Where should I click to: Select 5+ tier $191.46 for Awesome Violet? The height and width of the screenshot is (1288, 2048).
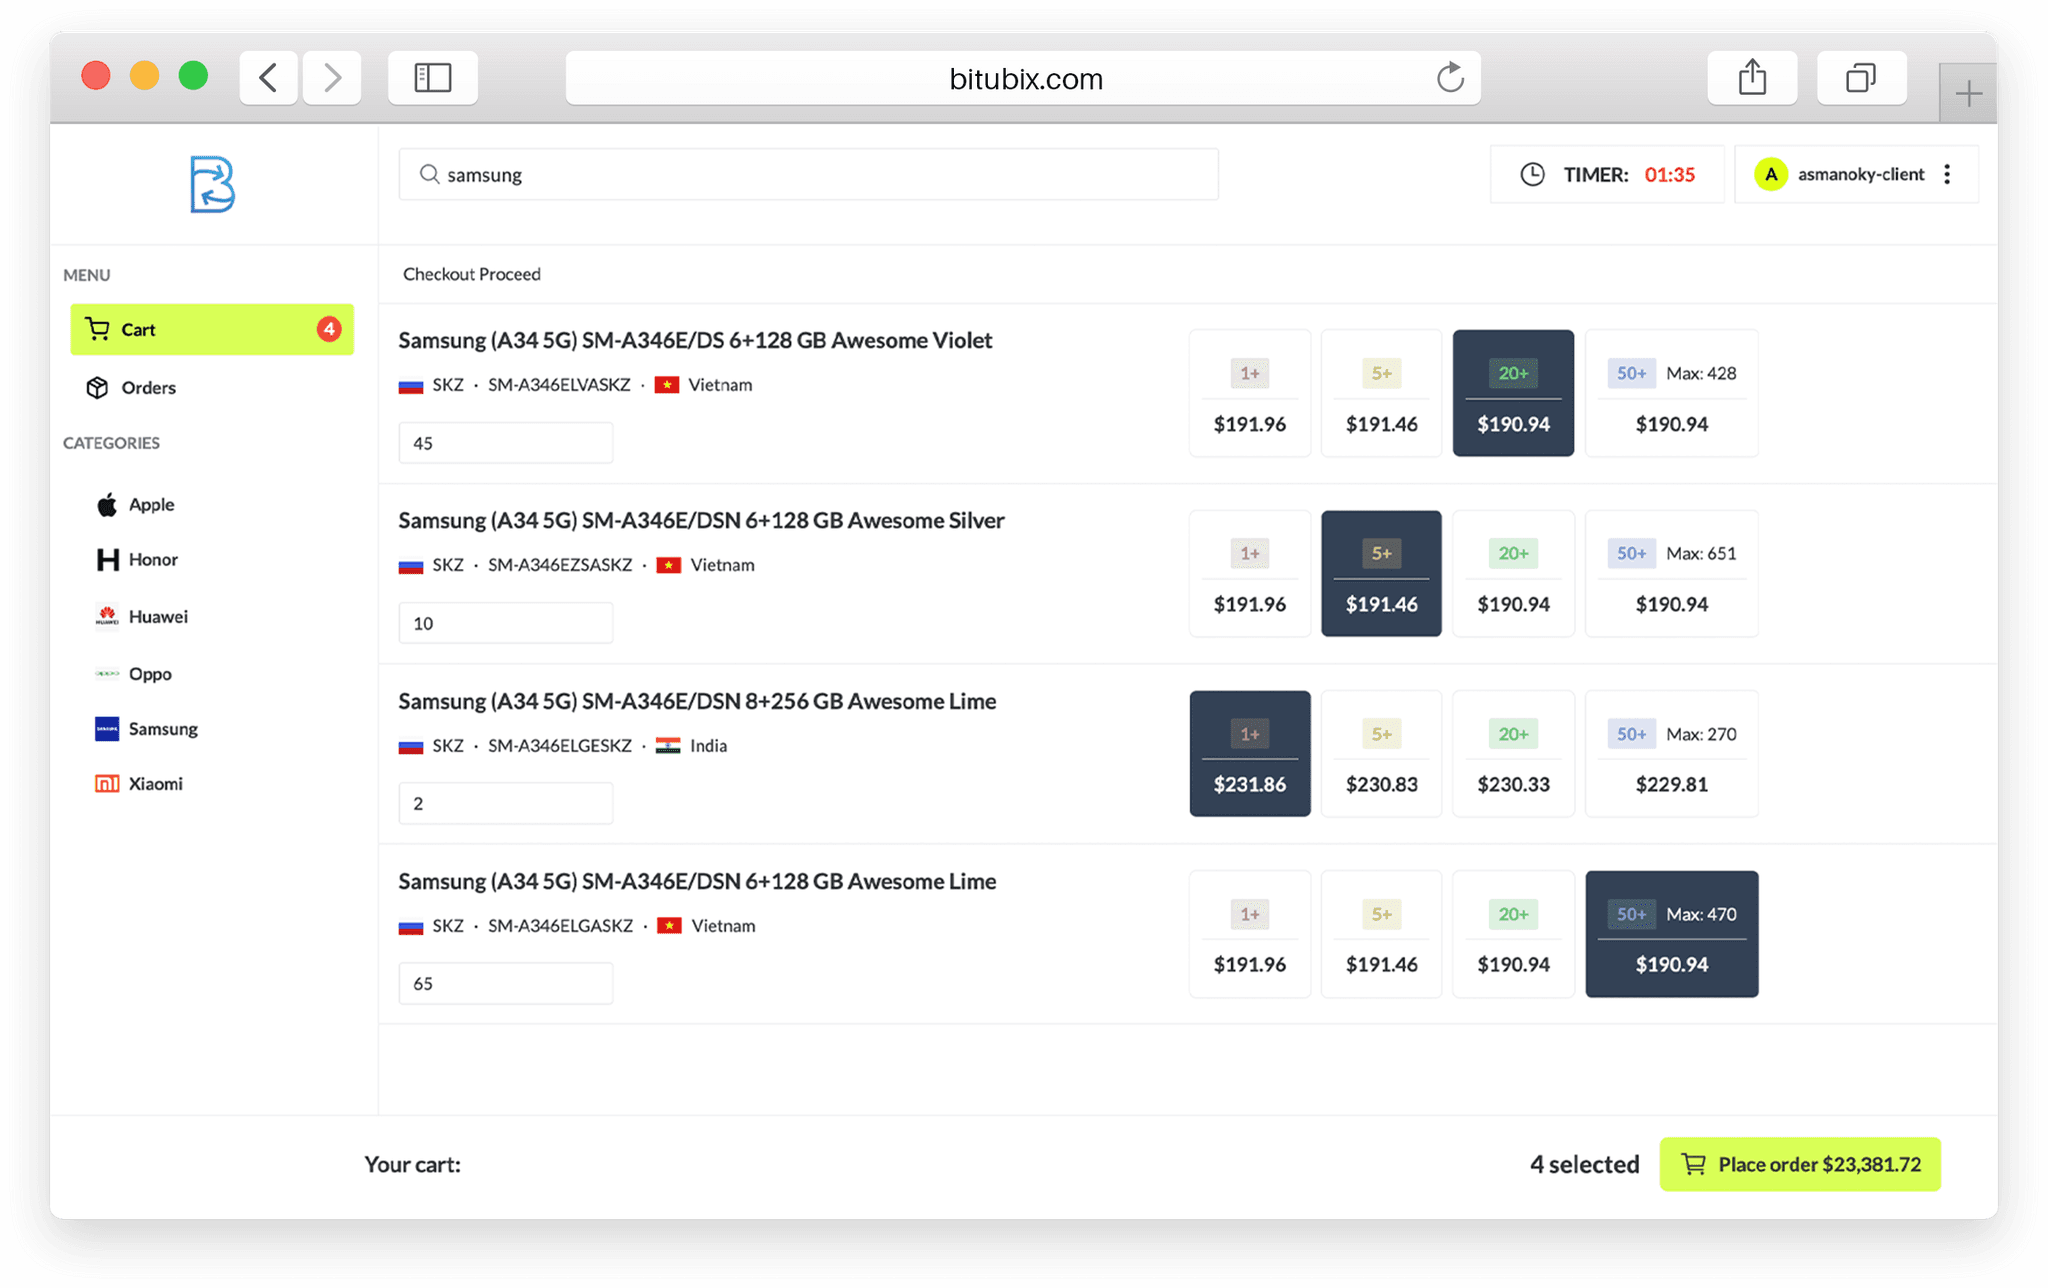(x=1381, y=393)
